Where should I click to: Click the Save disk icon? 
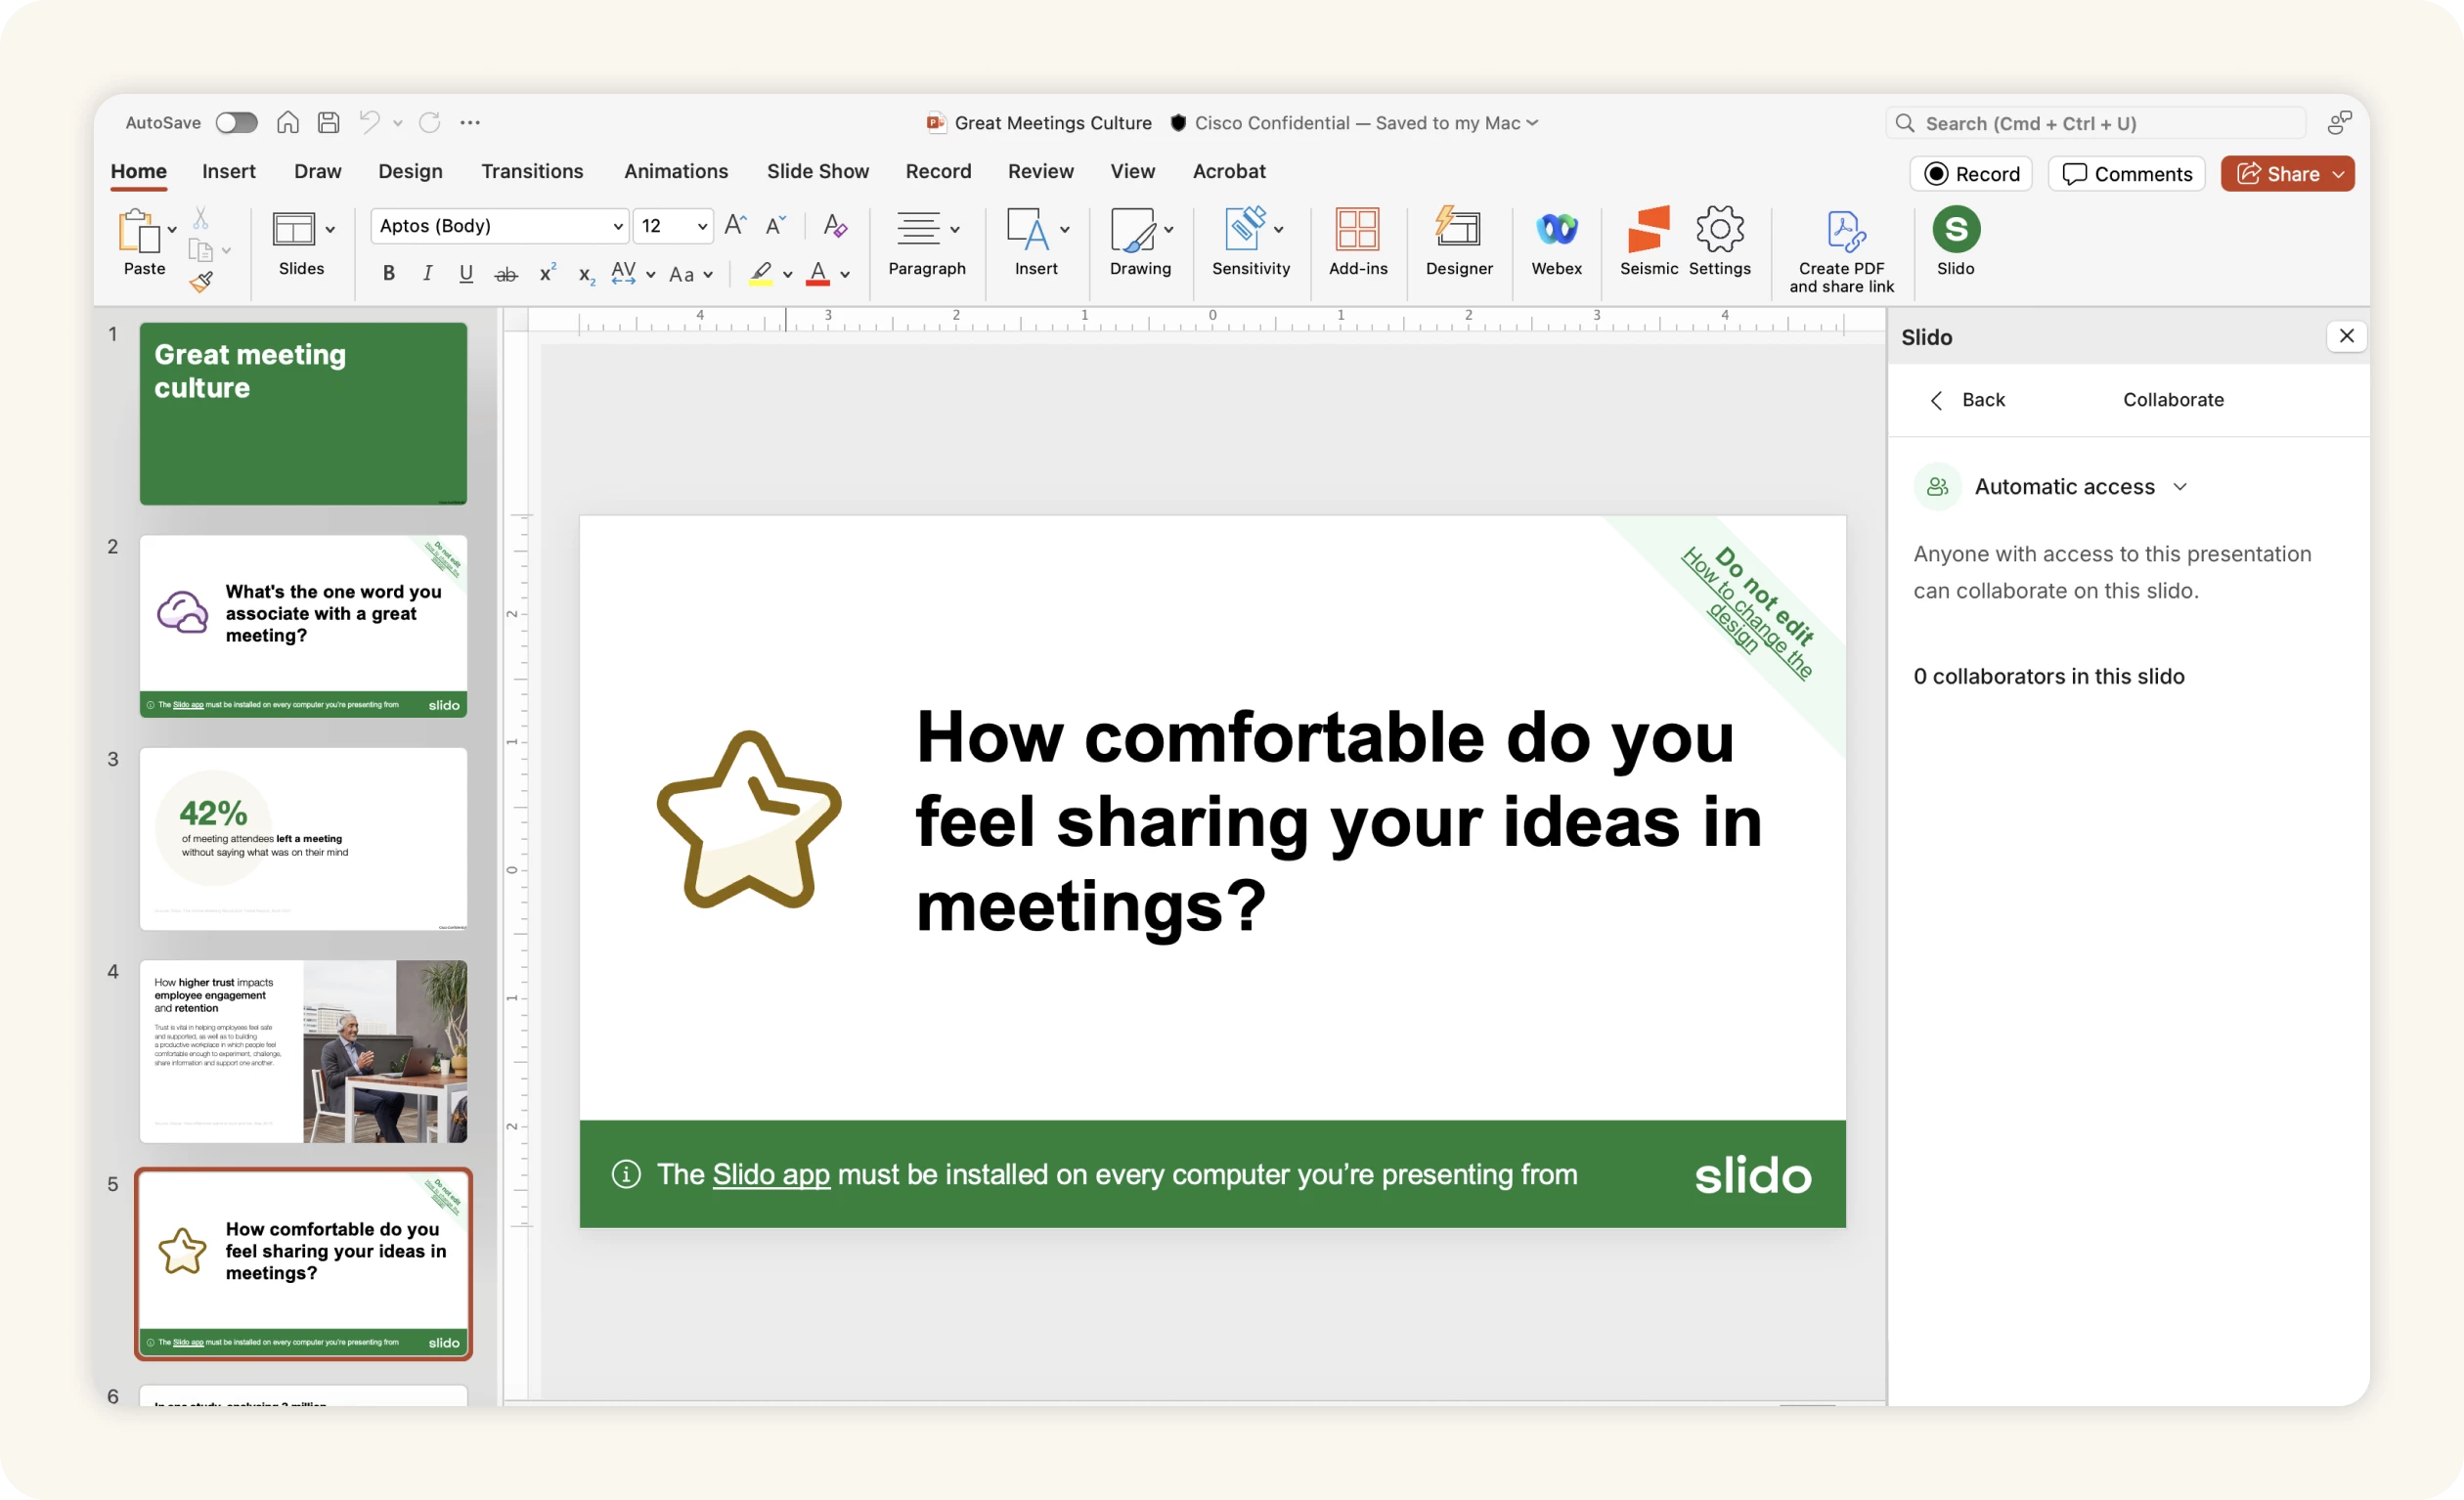(x=328, y=122)
